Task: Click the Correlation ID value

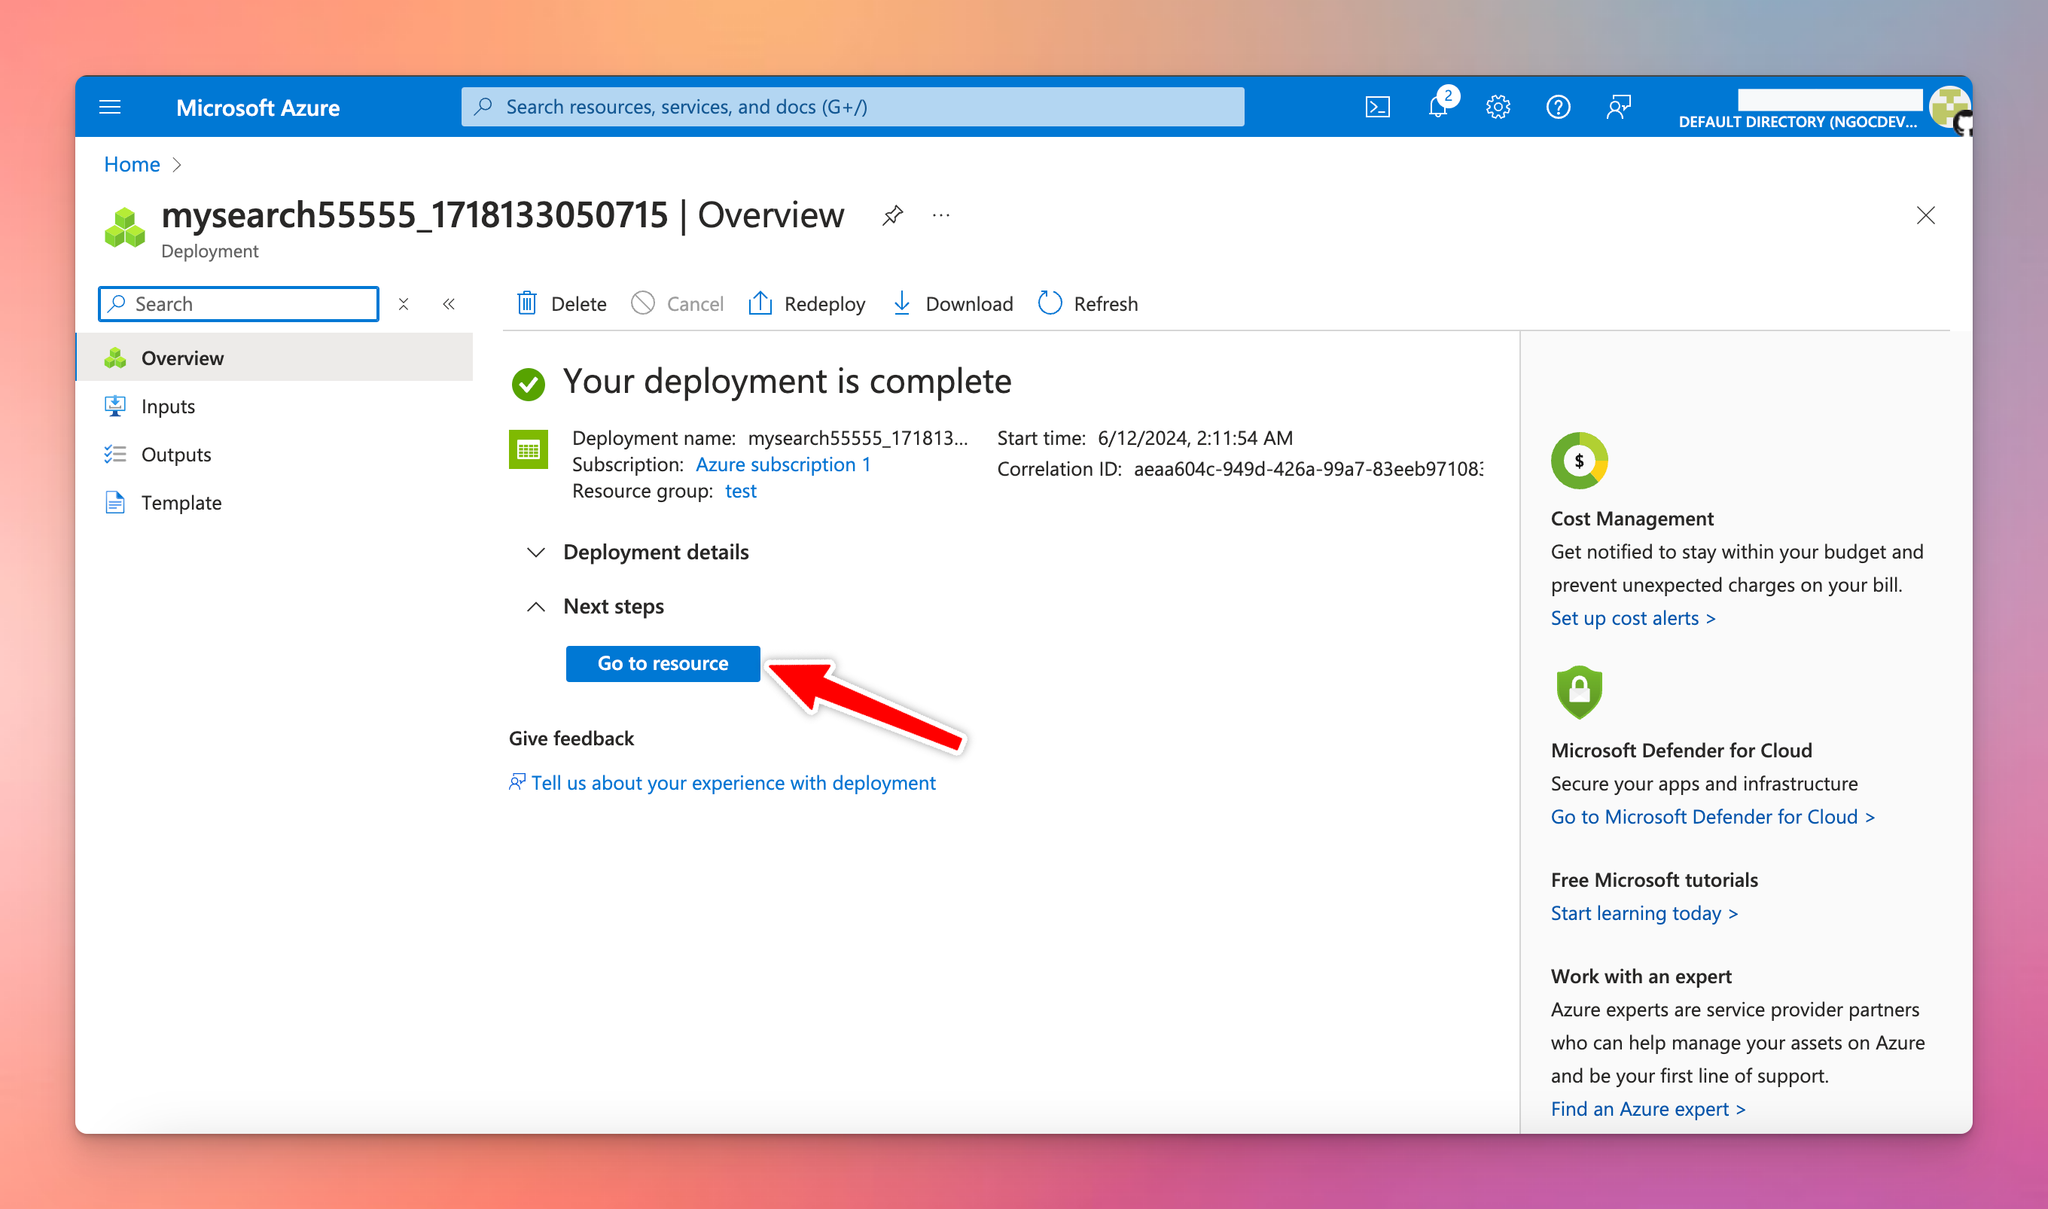Action: 1308,469
